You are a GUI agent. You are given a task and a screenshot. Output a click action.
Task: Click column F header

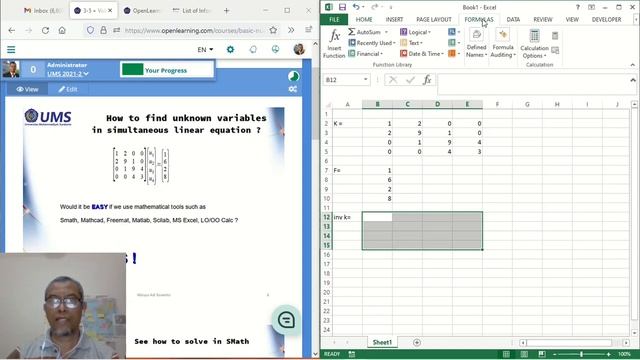coord(497,104)
